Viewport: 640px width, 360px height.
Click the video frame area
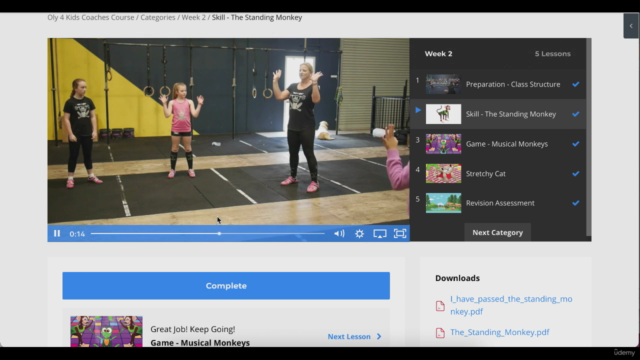229,131
